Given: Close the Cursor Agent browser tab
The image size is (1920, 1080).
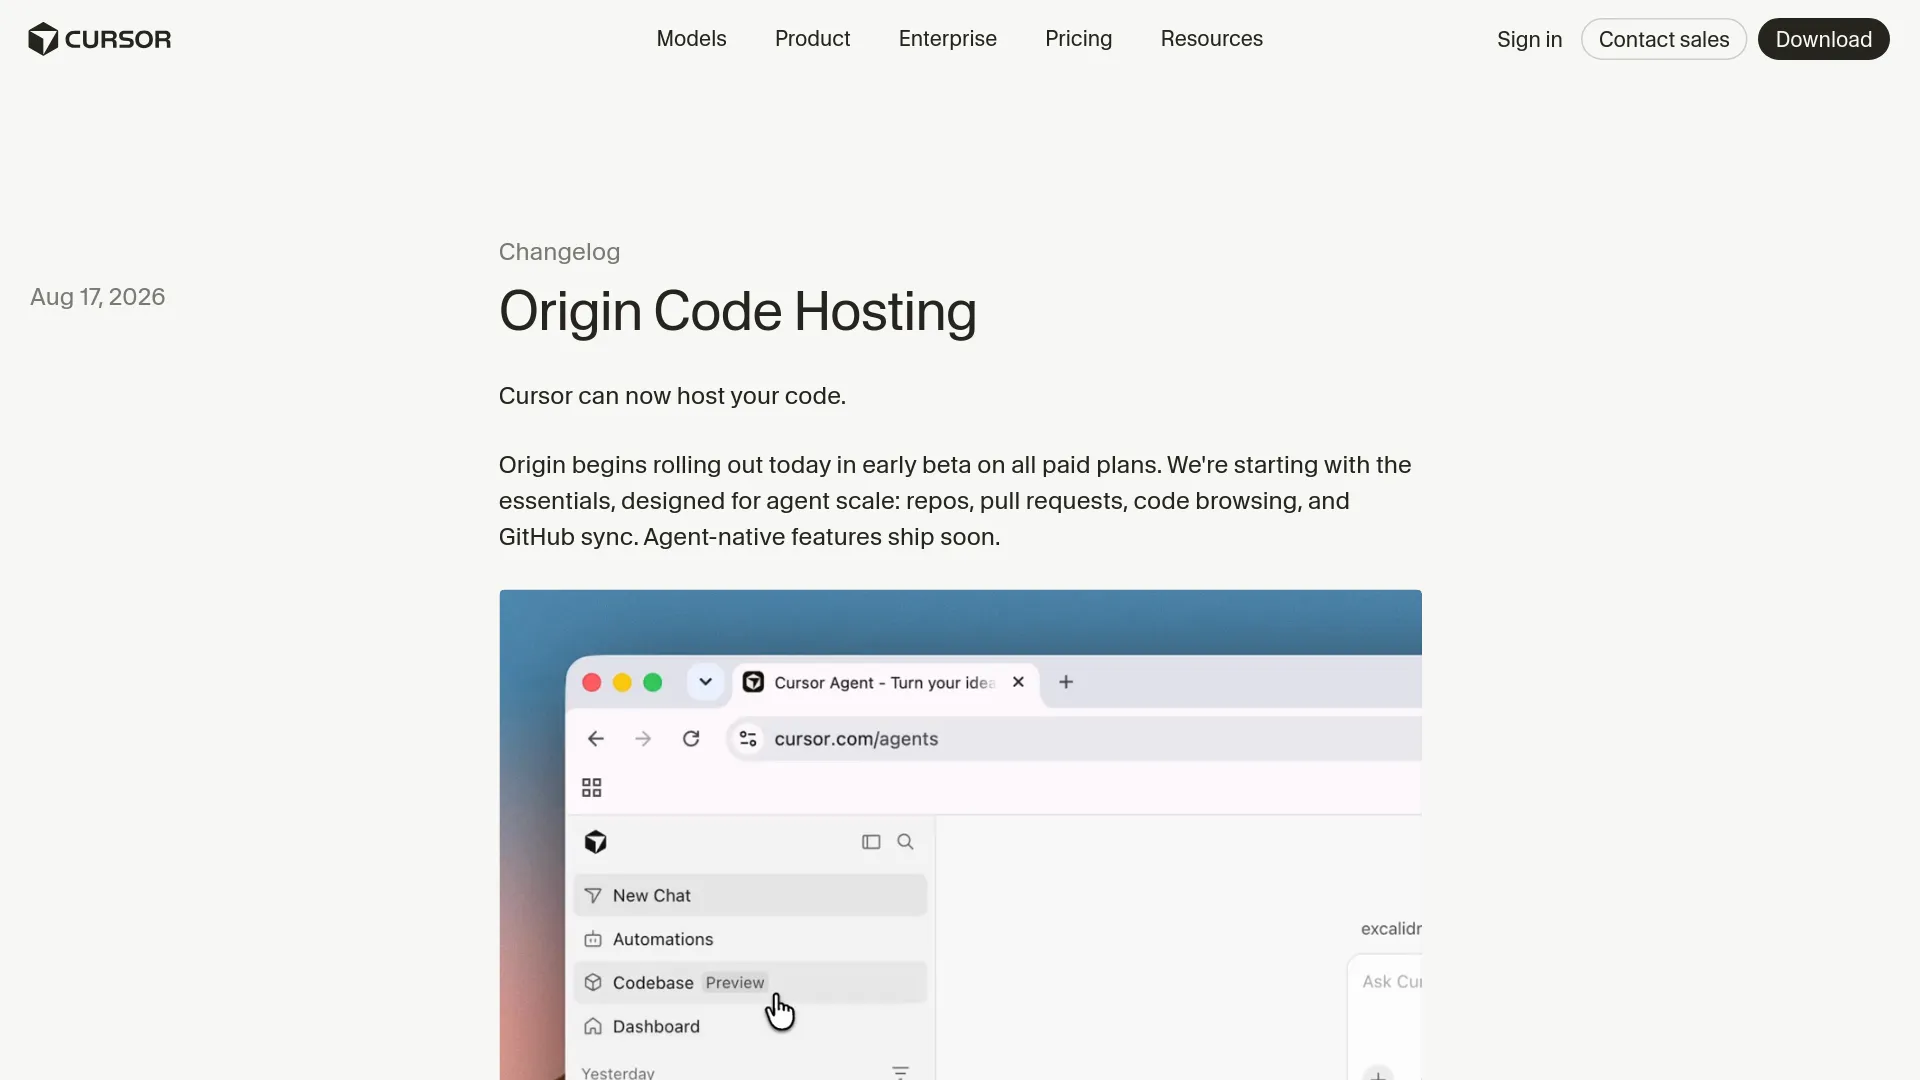Looking at the screenshot, I should (1018, 682).
